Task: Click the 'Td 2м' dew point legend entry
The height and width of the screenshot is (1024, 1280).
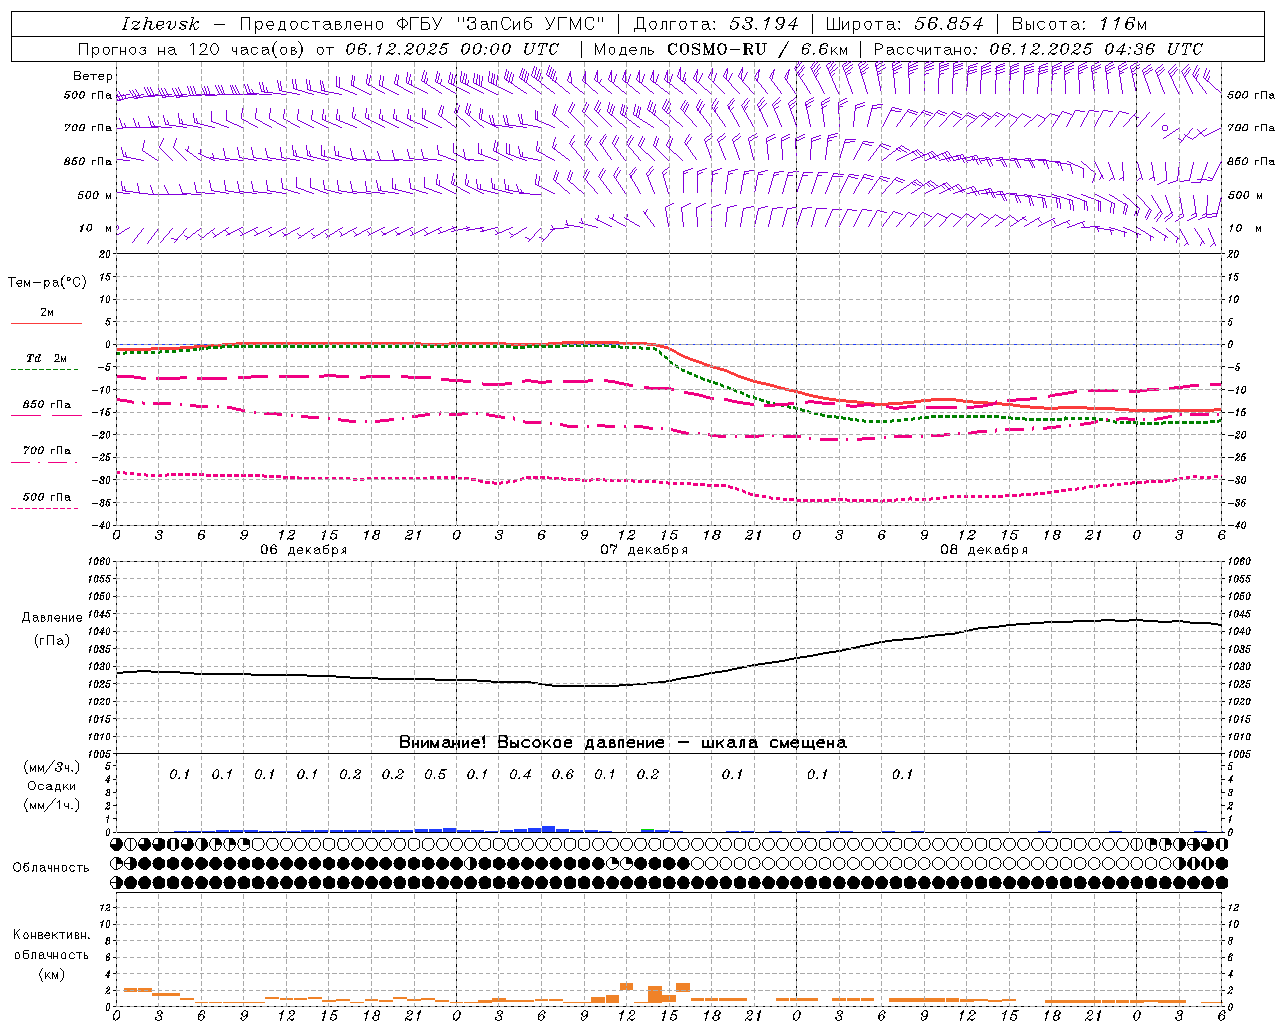Action: pyautogui.click(x=47, y=358)
